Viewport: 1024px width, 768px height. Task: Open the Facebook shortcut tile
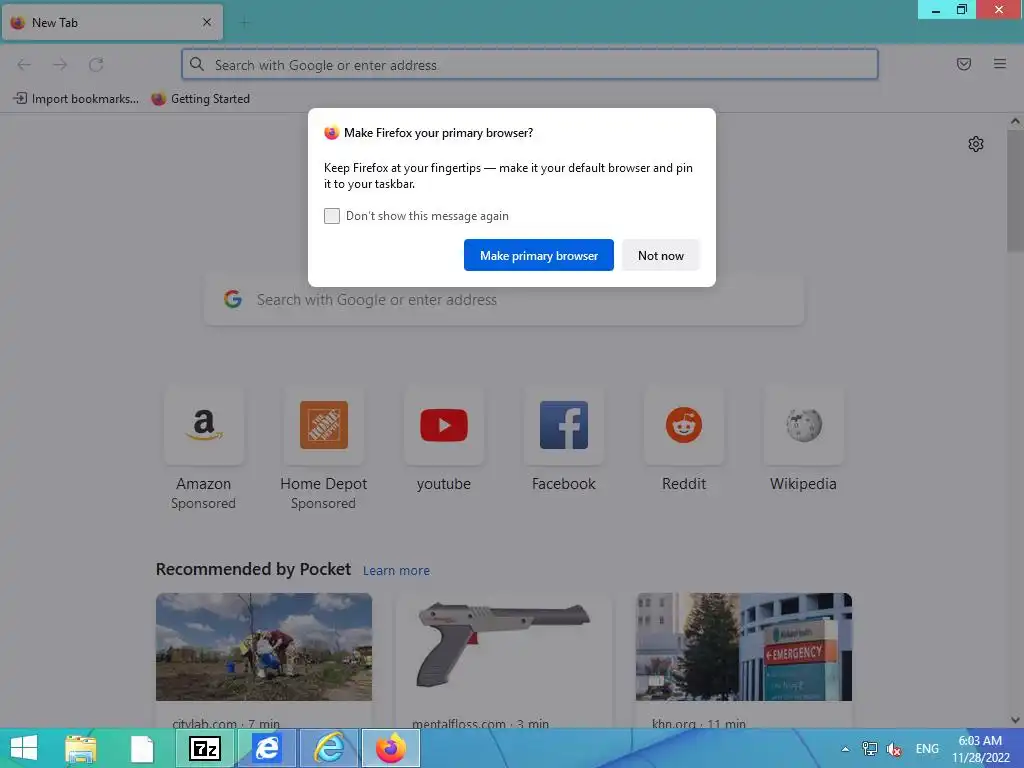564,425
